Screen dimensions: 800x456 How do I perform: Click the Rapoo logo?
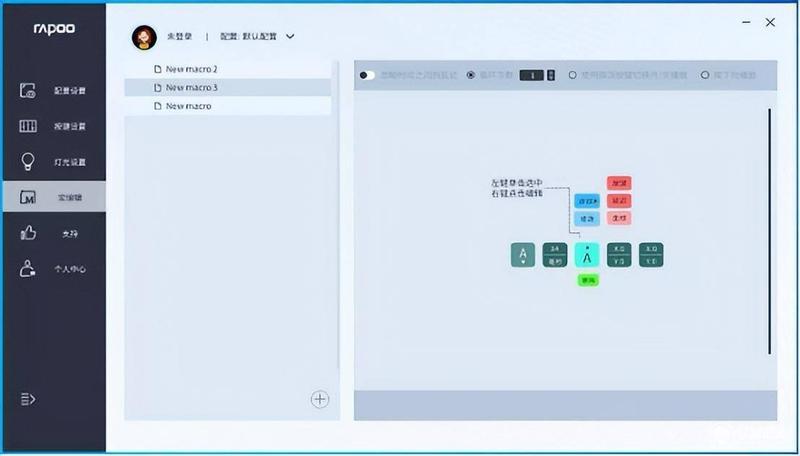pyautogui.click(x=54, y=29)
